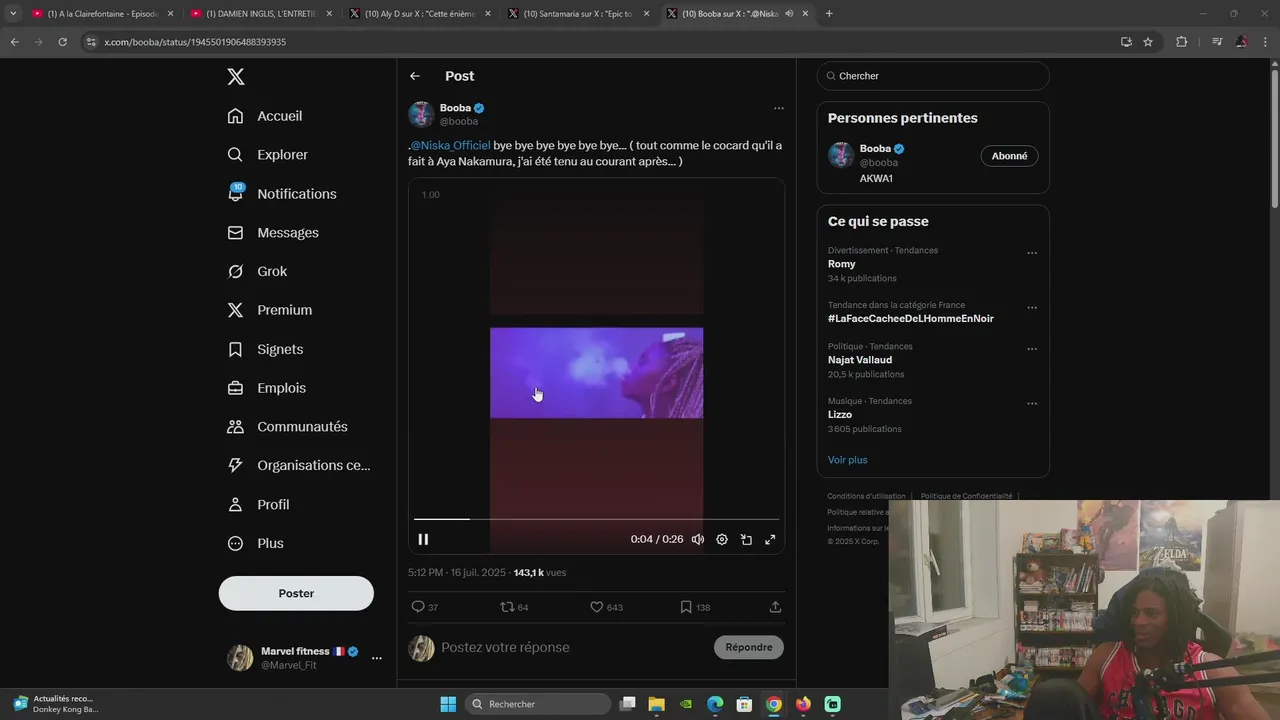This screenshot has width=1280, height=720.
Task: Click the Poster button
Action: click(296, 594)
